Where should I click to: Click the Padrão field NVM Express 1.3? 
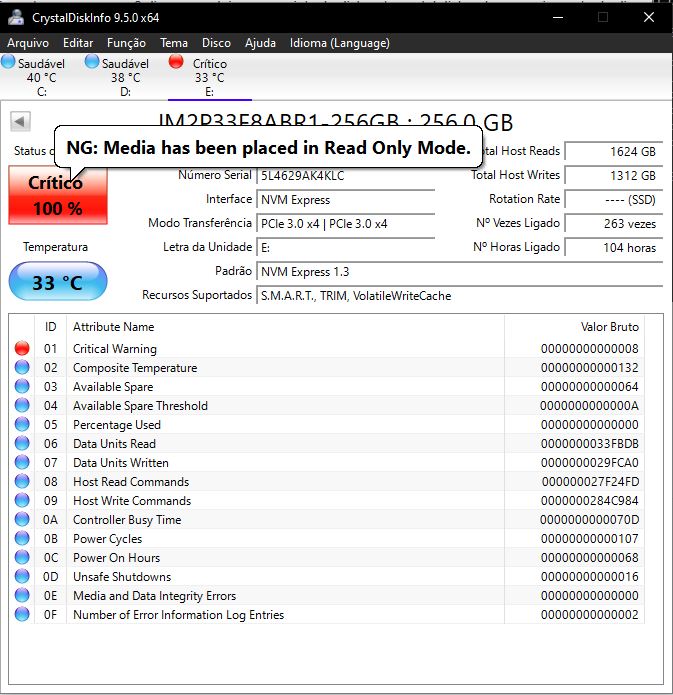point(460,271)
